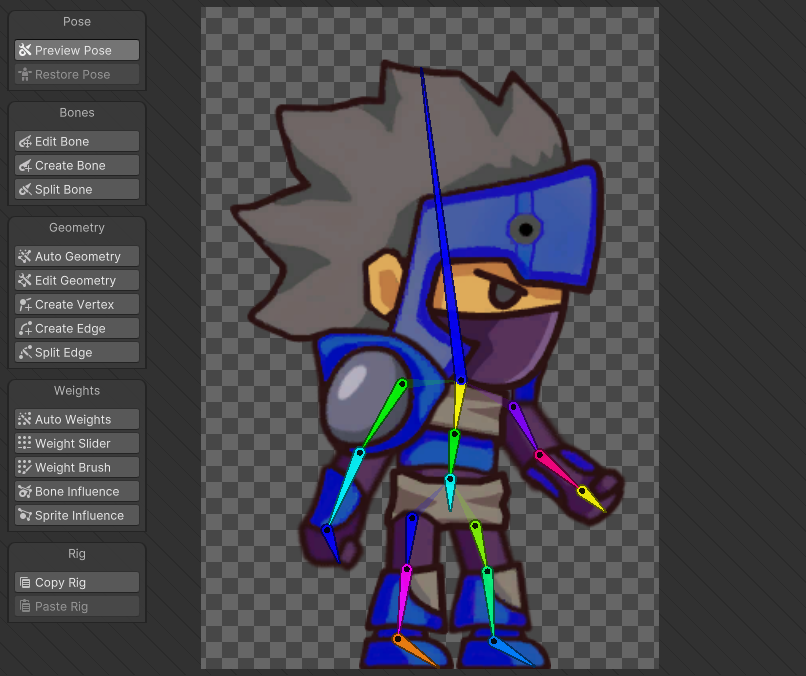Open the Sprite Influence panel

[x=76, y=516]
